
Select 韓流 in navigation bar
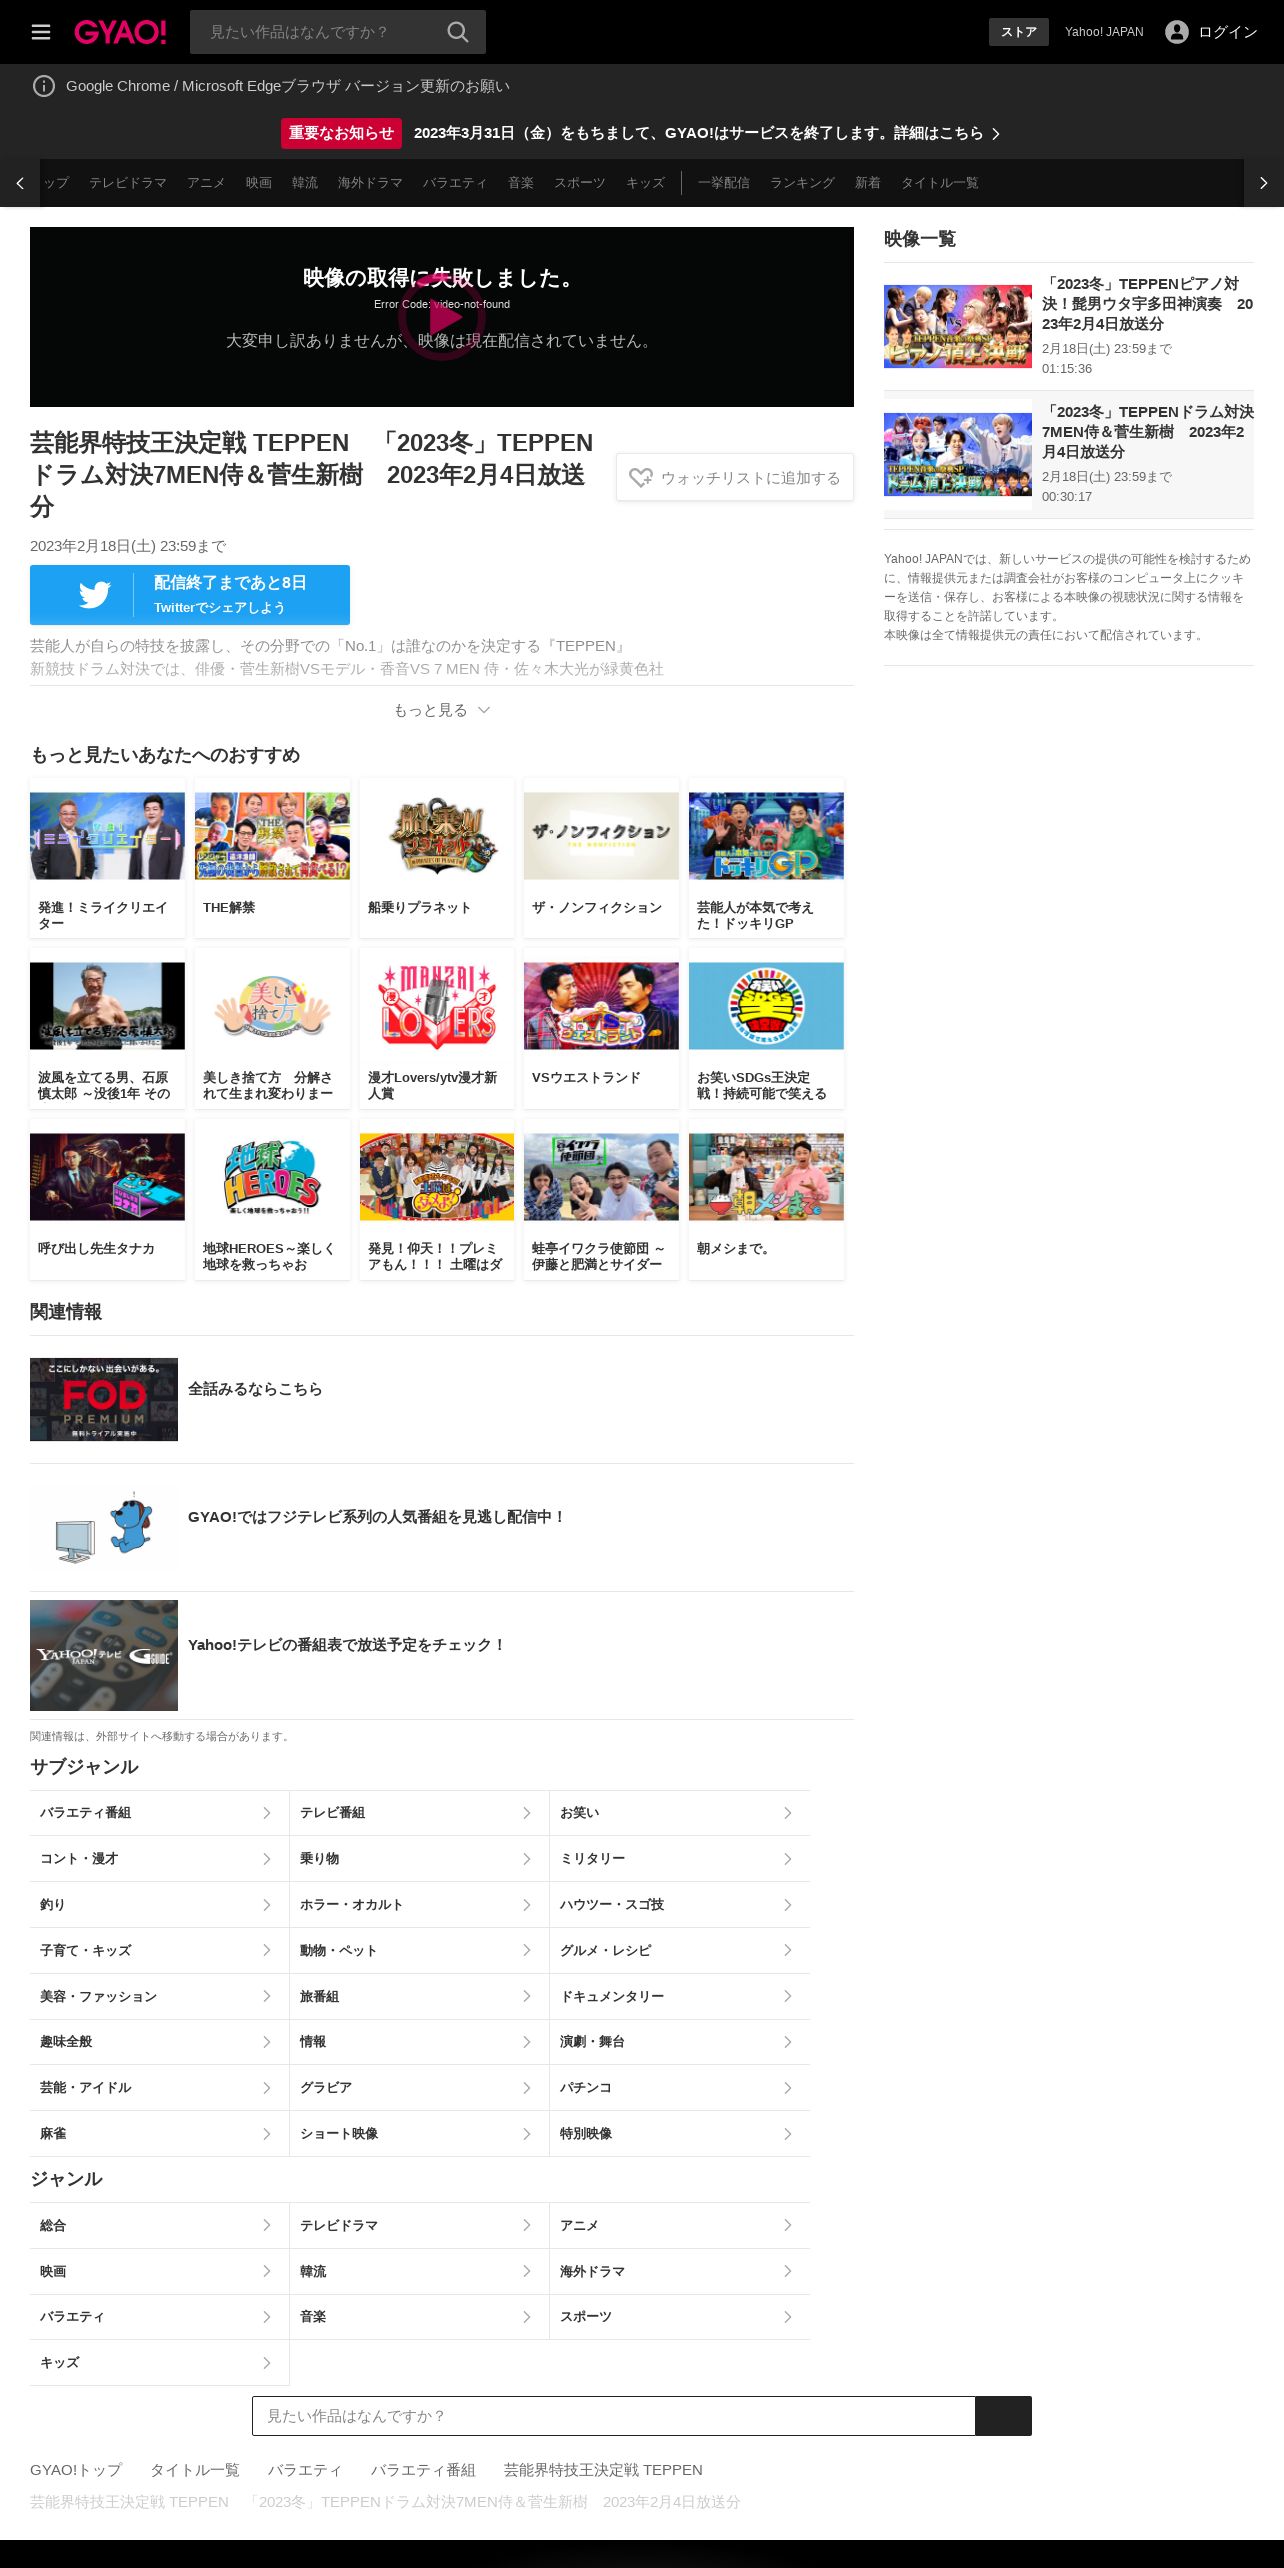pos(305,183)
